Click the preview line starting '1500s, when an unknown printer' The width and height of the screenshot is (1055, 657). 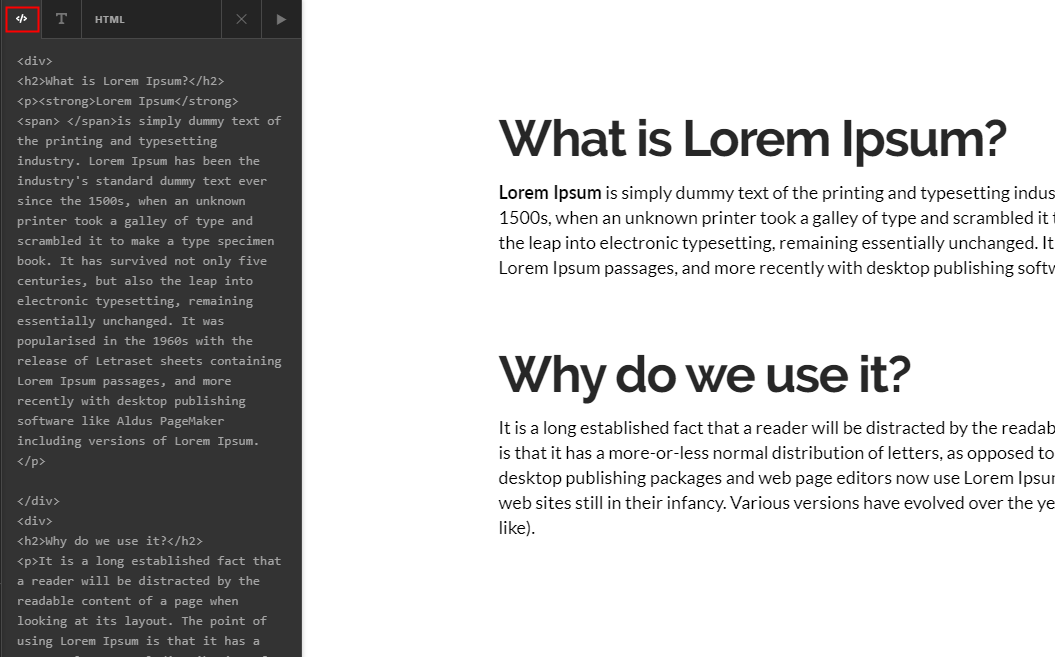776,217
